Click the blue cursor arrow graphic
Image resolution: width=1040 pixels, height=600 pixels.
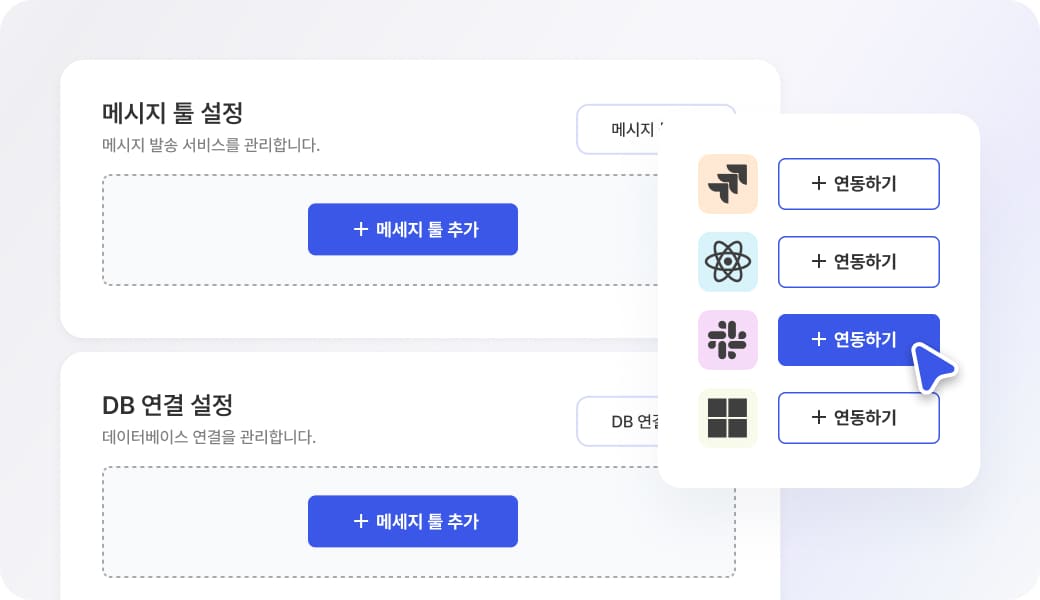(933, 367)
